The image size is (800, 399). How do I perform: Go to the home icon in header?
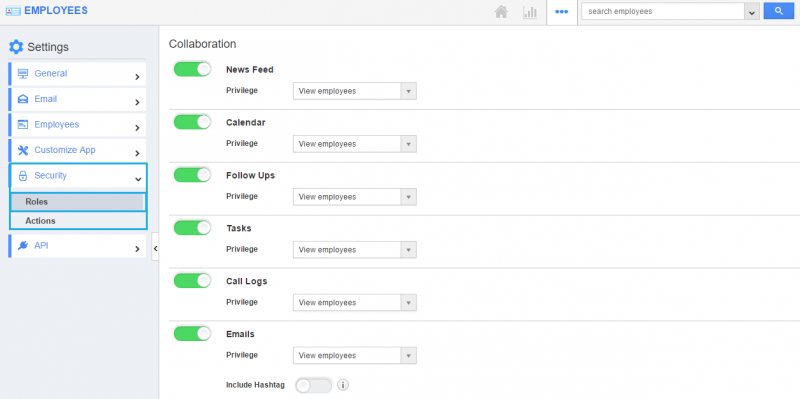(501, 12)
